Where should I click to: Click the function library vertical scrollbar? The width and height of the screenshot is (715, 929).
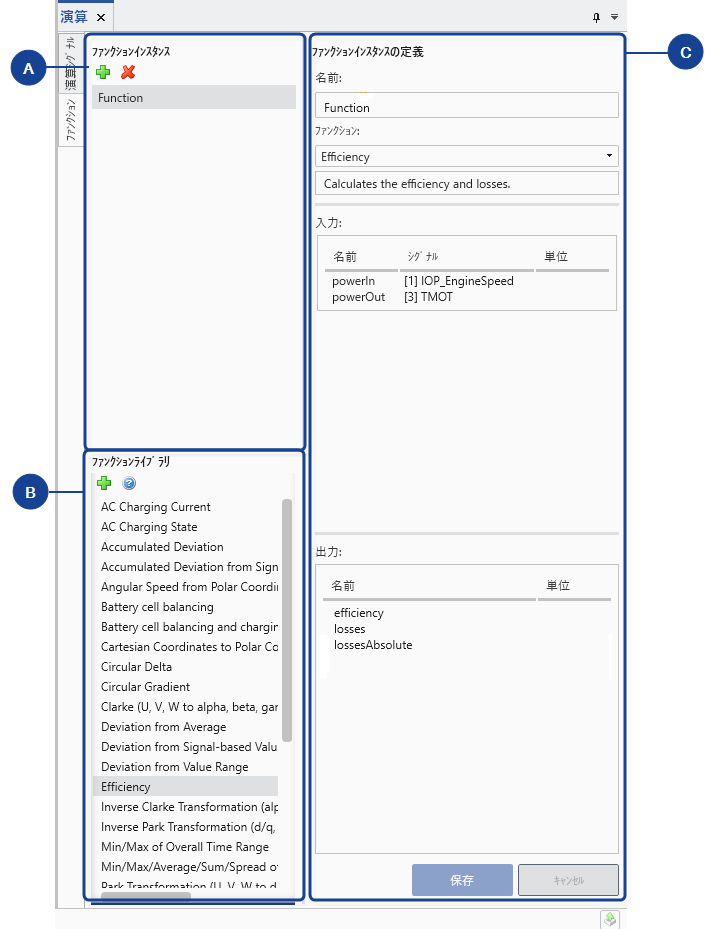(287, 620)
